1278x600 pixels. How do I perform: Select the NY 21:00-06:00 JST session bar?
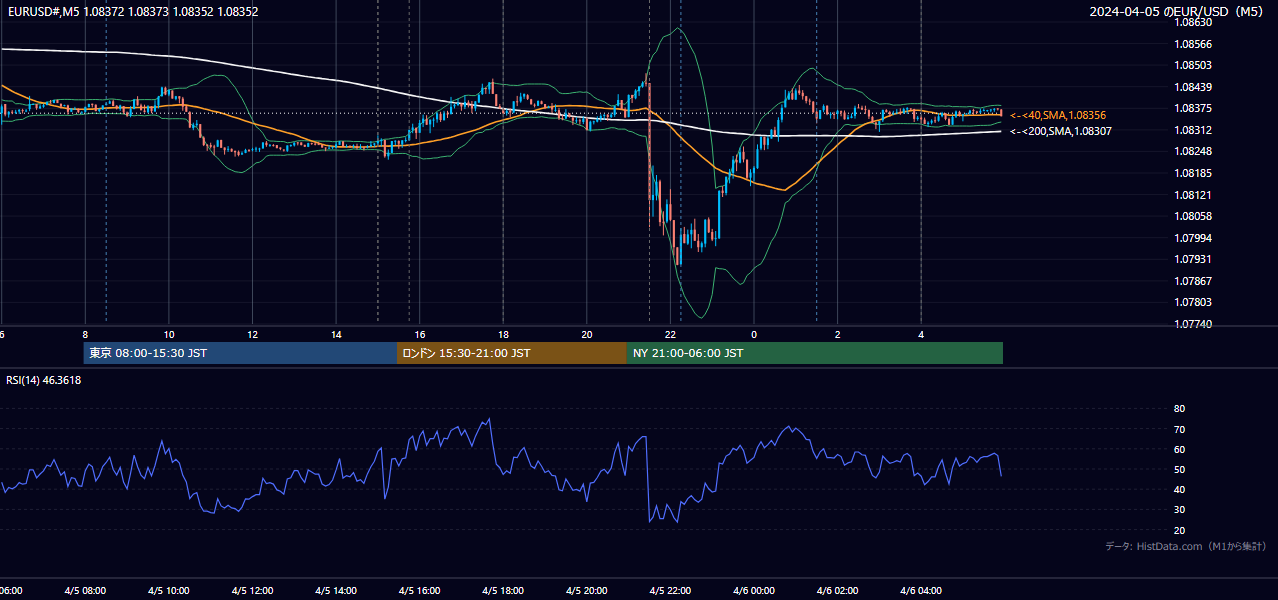coord(815,353)
